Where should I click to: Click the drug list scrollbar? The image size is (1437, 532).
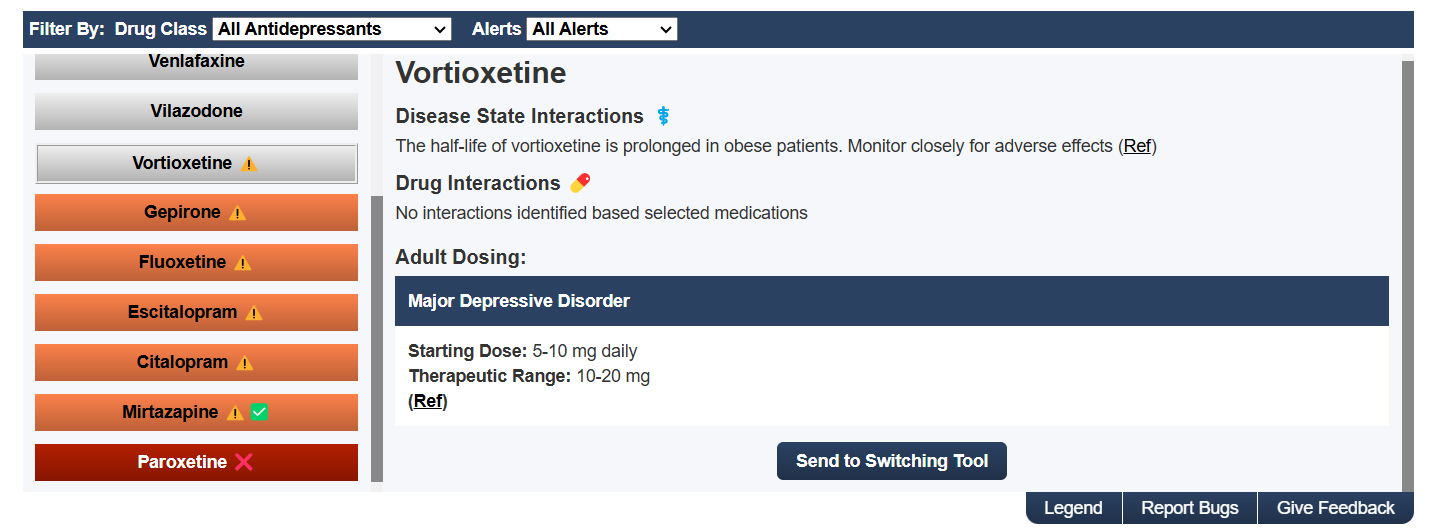377,338
